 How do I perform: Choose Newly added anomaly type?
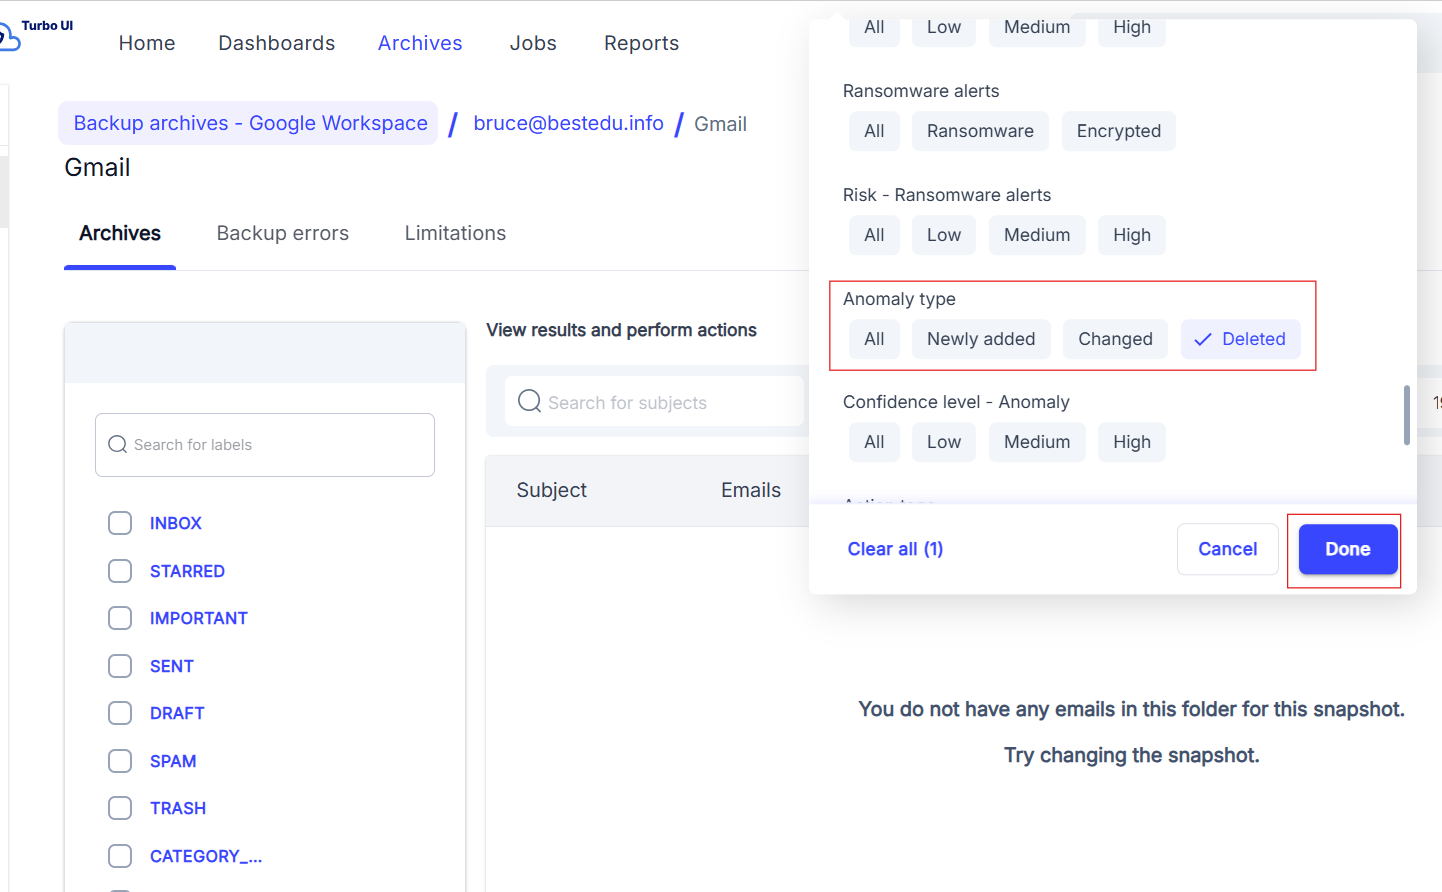tap(980, 339)
